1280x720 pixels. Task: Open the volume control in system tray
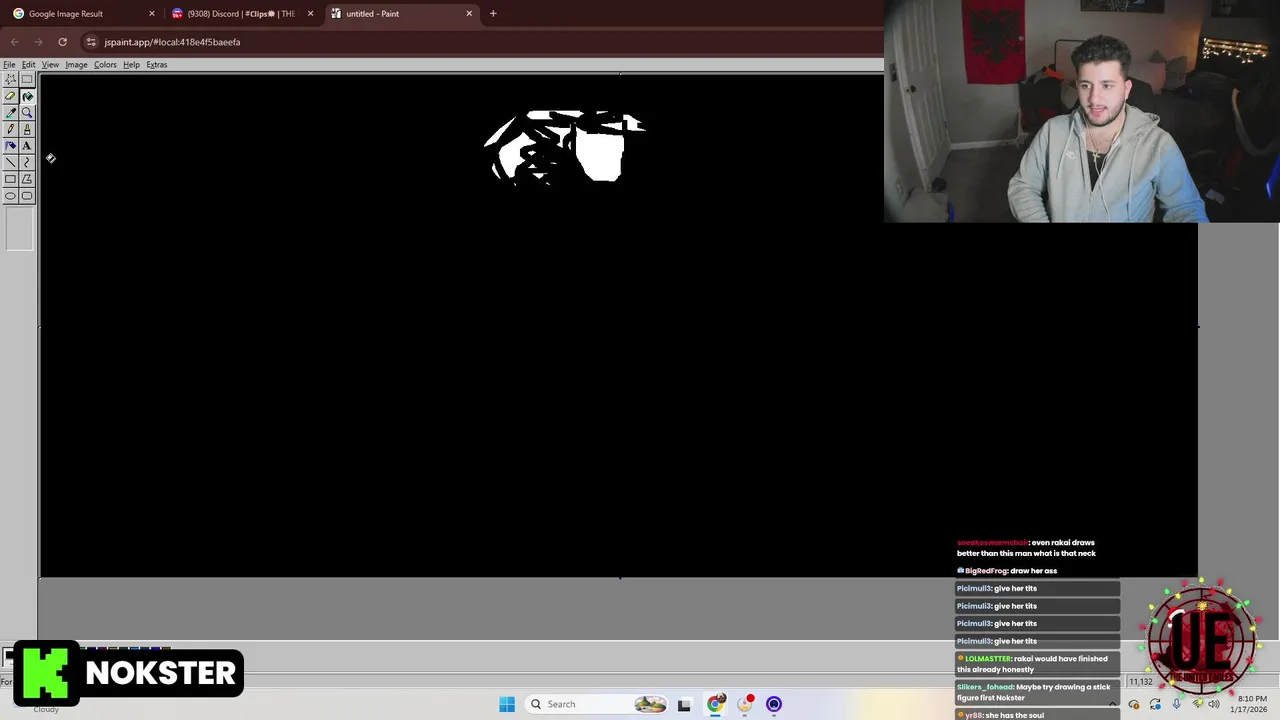[1214, 704]
